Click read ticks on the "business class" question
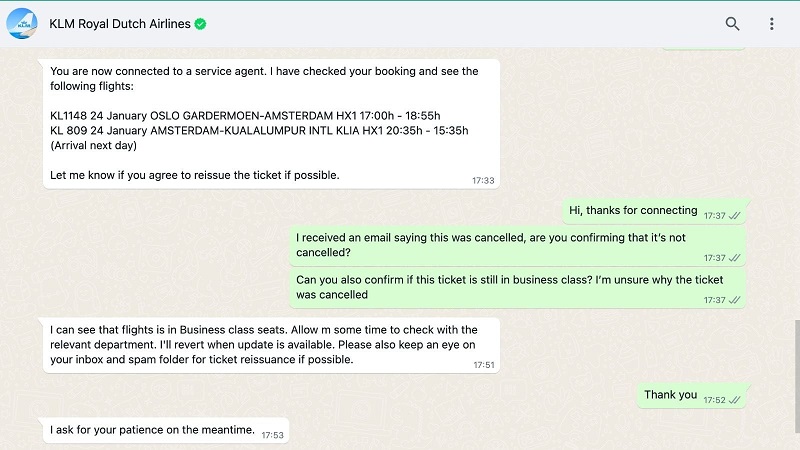Viewport: 800px width, 450px height. 735,300
